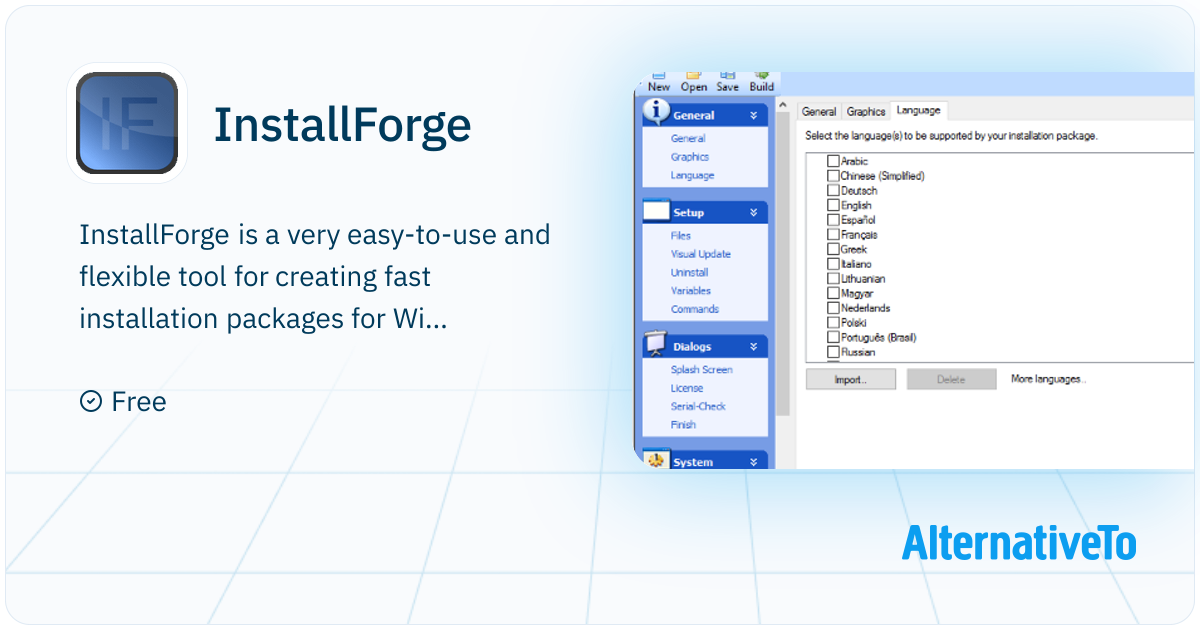Open Files under Setup
Image resolution: width=1200 pixels, height=630 pixels.
pyautogui.click(x=681, y=236)
